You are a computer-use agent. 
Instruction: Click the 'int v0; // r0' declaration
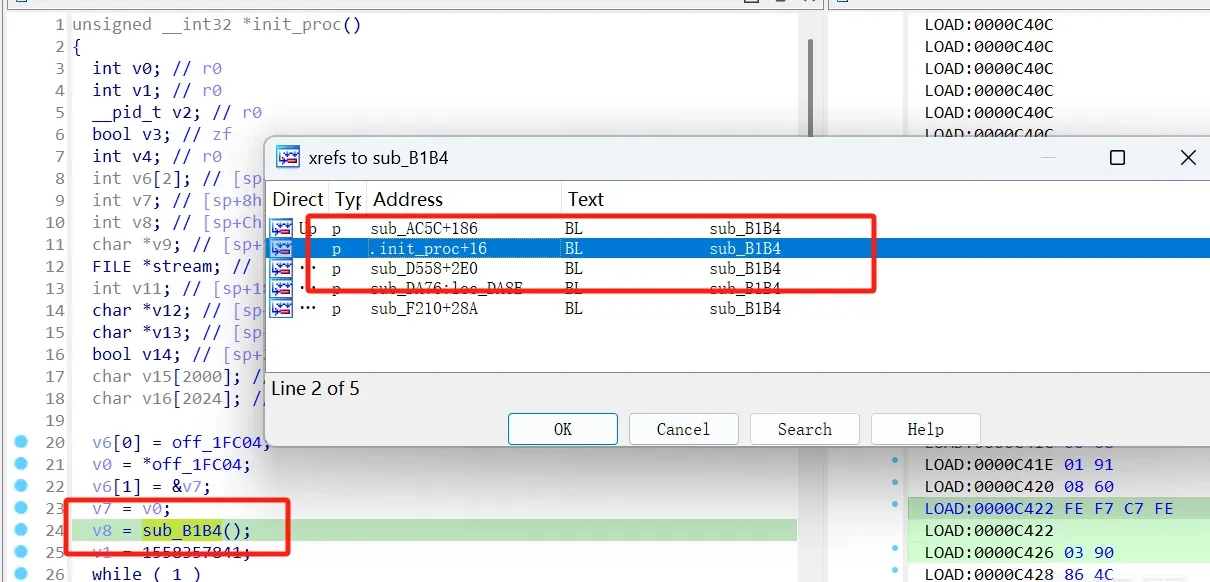[157, 69]
